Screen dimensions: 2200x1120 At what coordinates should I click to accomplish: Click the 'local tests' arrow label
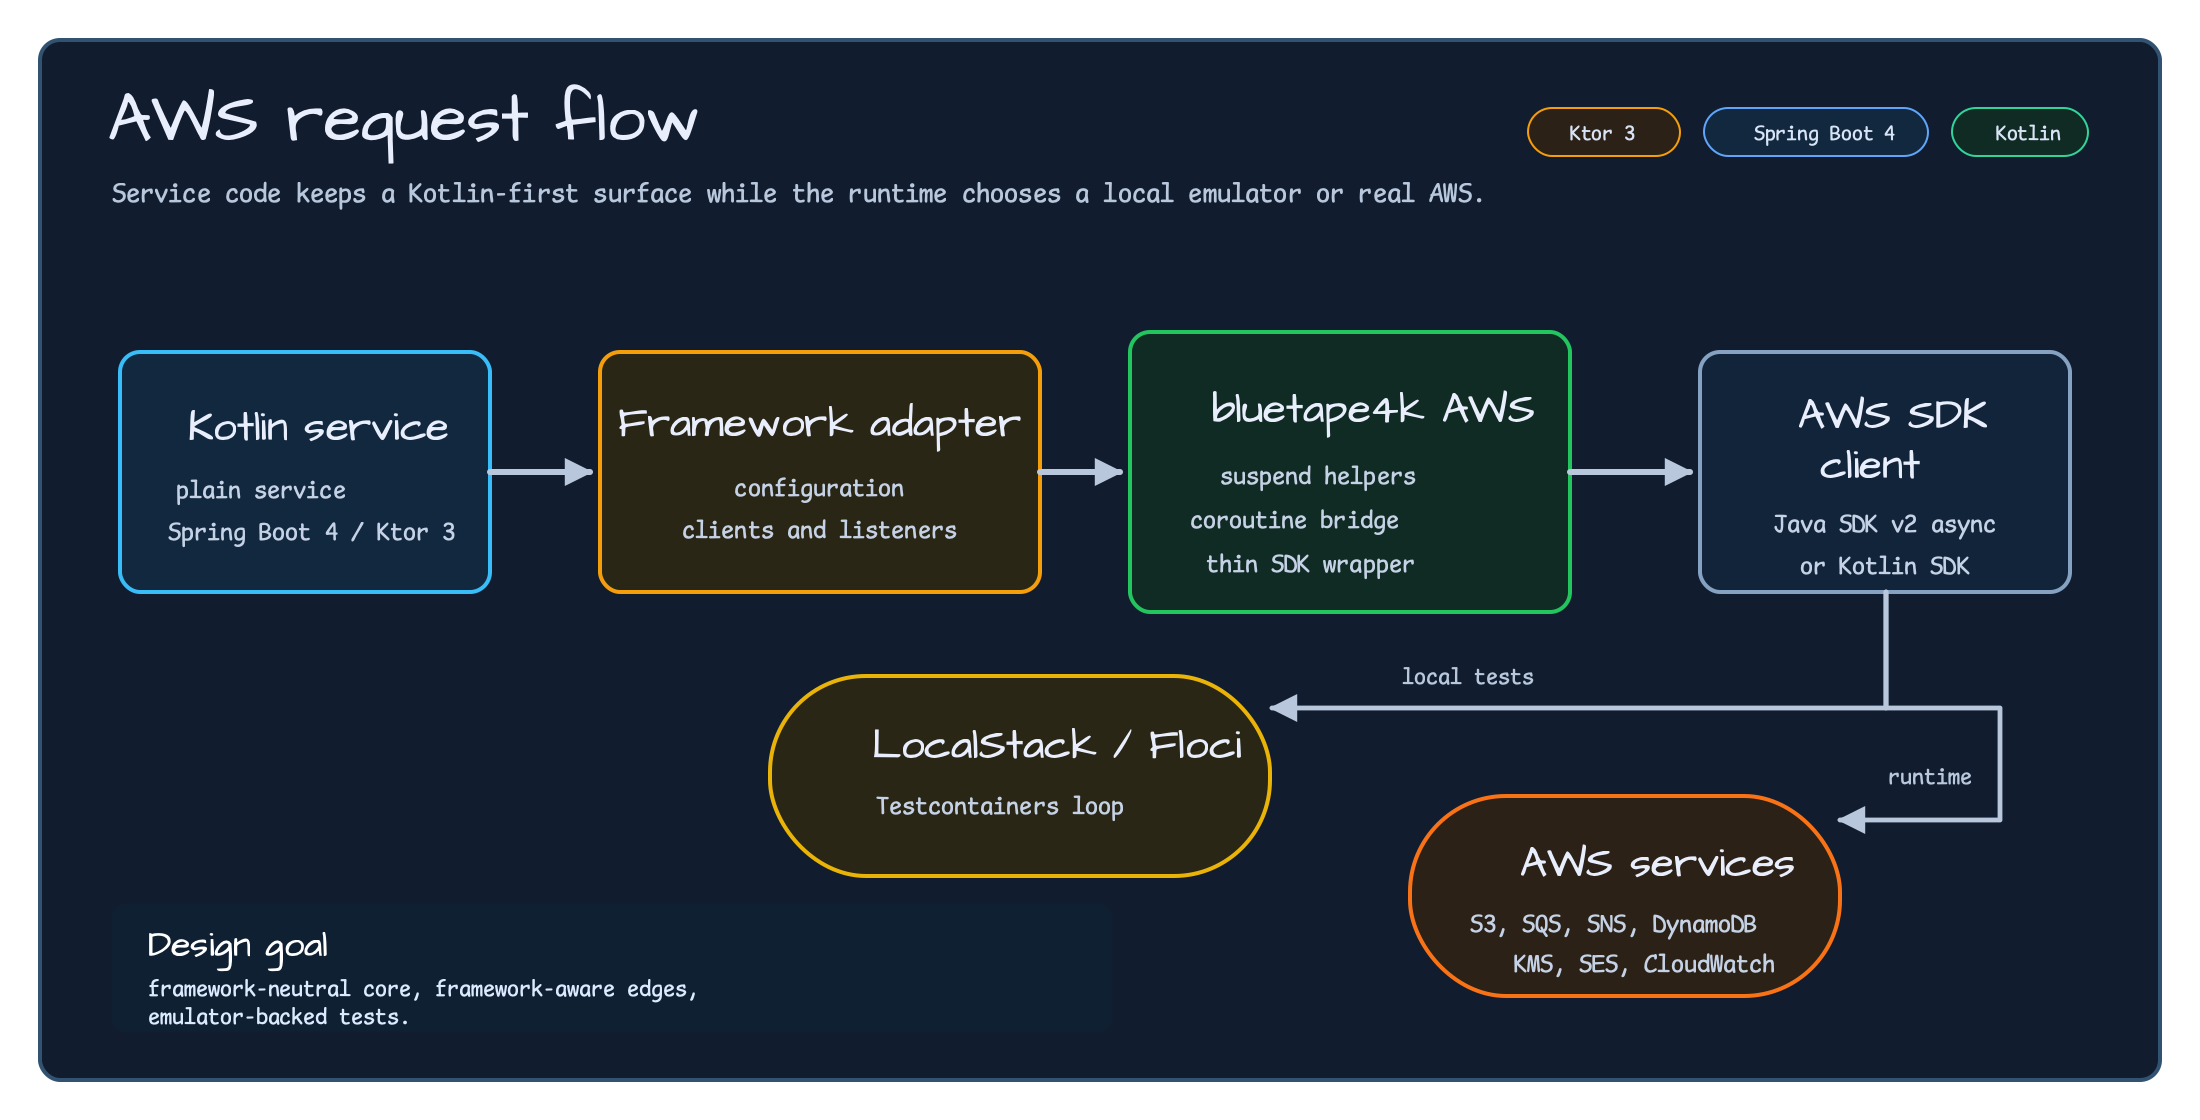click(x=1467, y=677)
